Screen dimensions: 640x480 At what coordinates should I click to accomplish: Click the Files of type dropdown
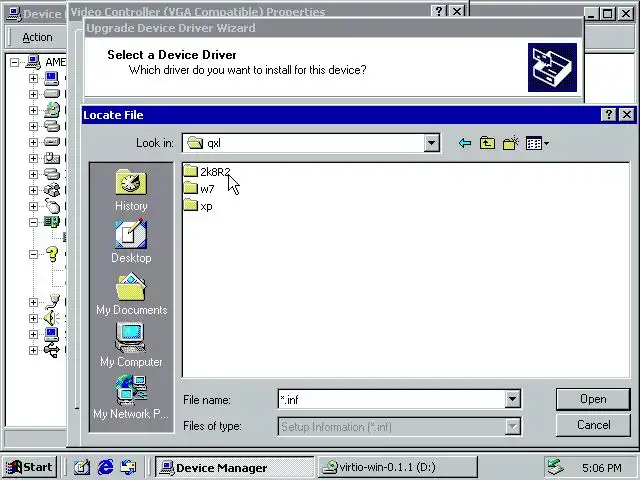click(x=399, y=427)
